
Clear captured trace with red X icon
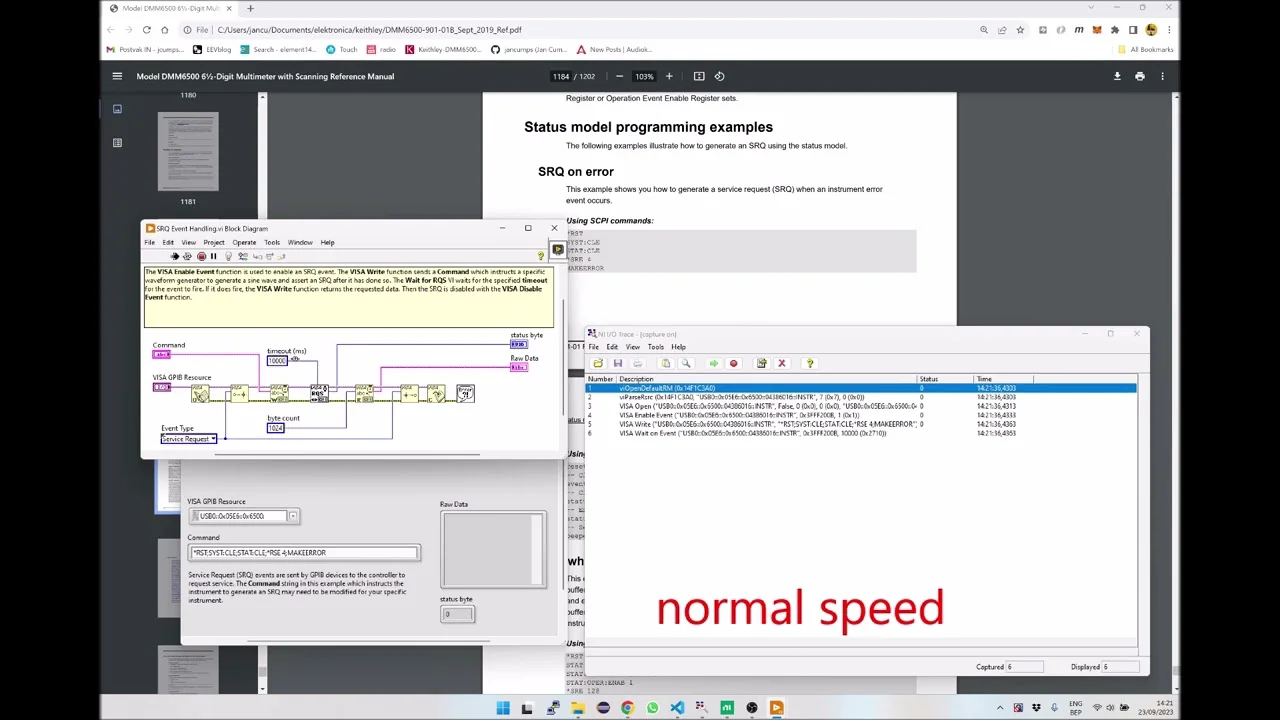(781, 363)
